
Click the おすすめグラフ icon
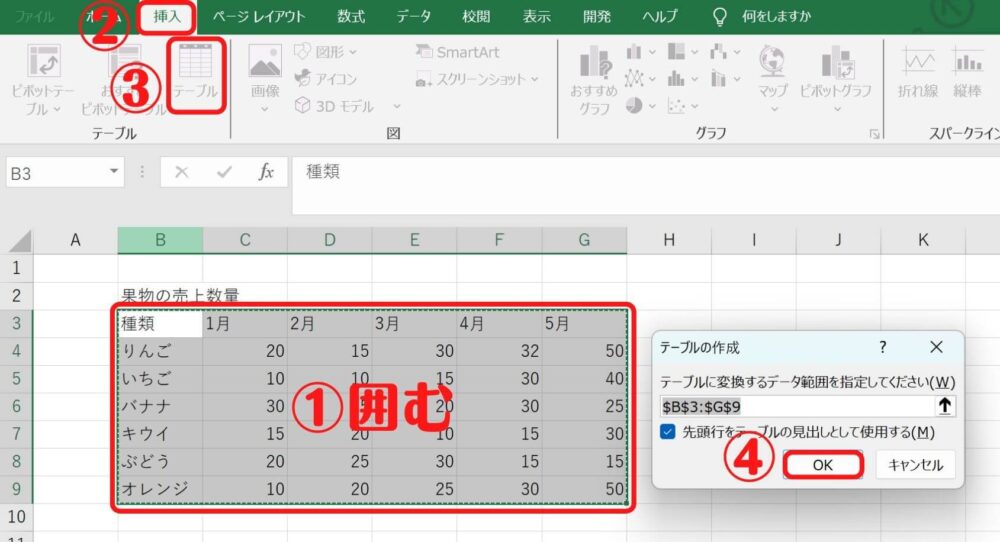594,80
